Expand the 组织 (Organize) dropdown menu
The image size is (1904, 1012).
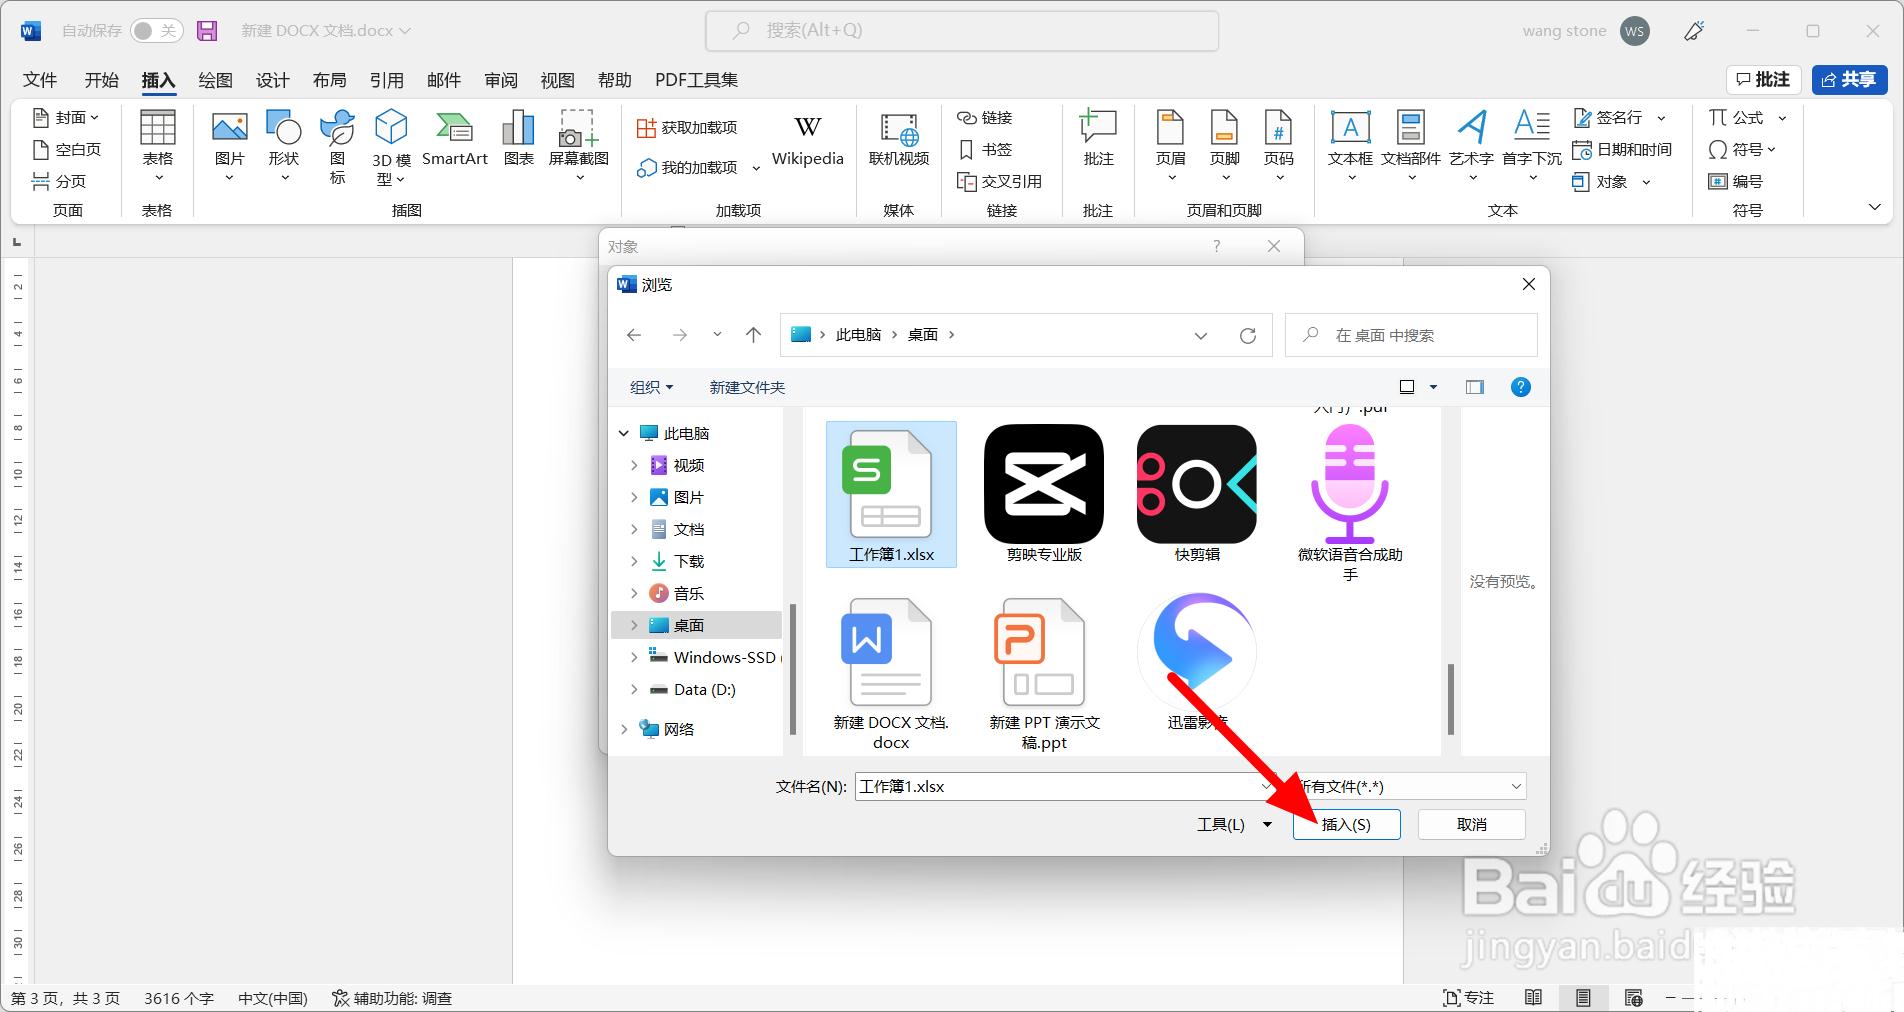651,387
